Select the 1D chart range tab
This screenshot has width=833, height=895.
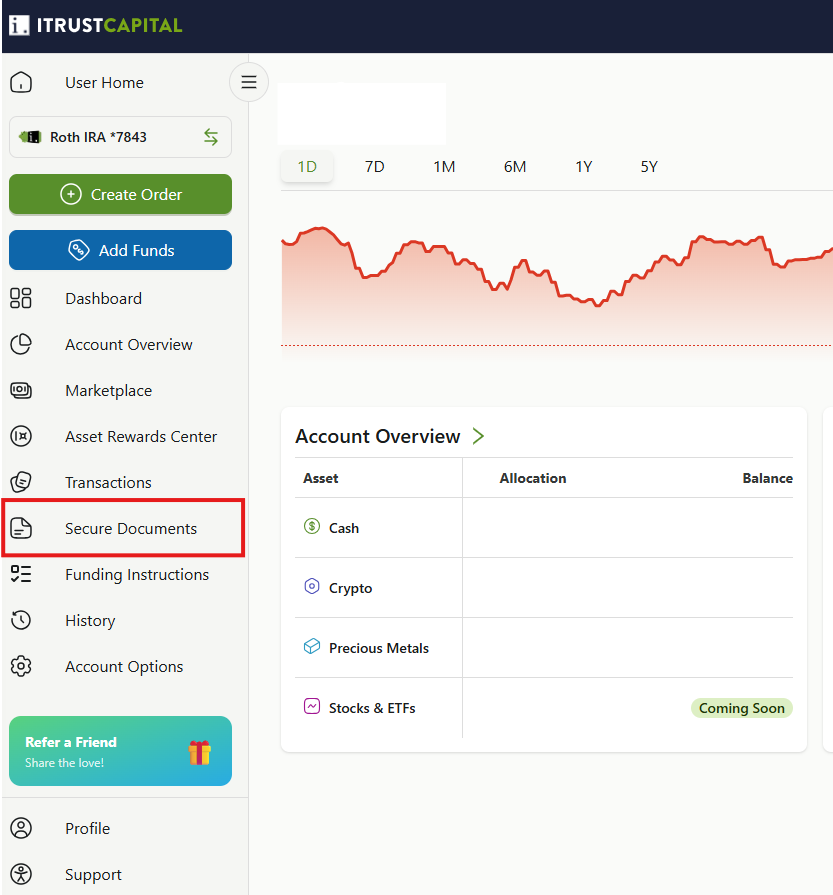point(307,167)
